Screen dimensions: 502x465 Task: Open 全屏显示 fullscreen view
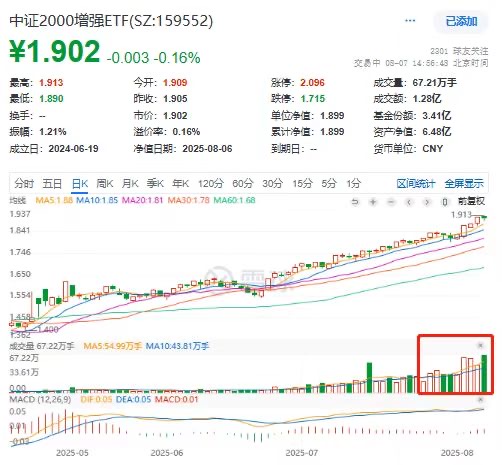coord(464,183)
